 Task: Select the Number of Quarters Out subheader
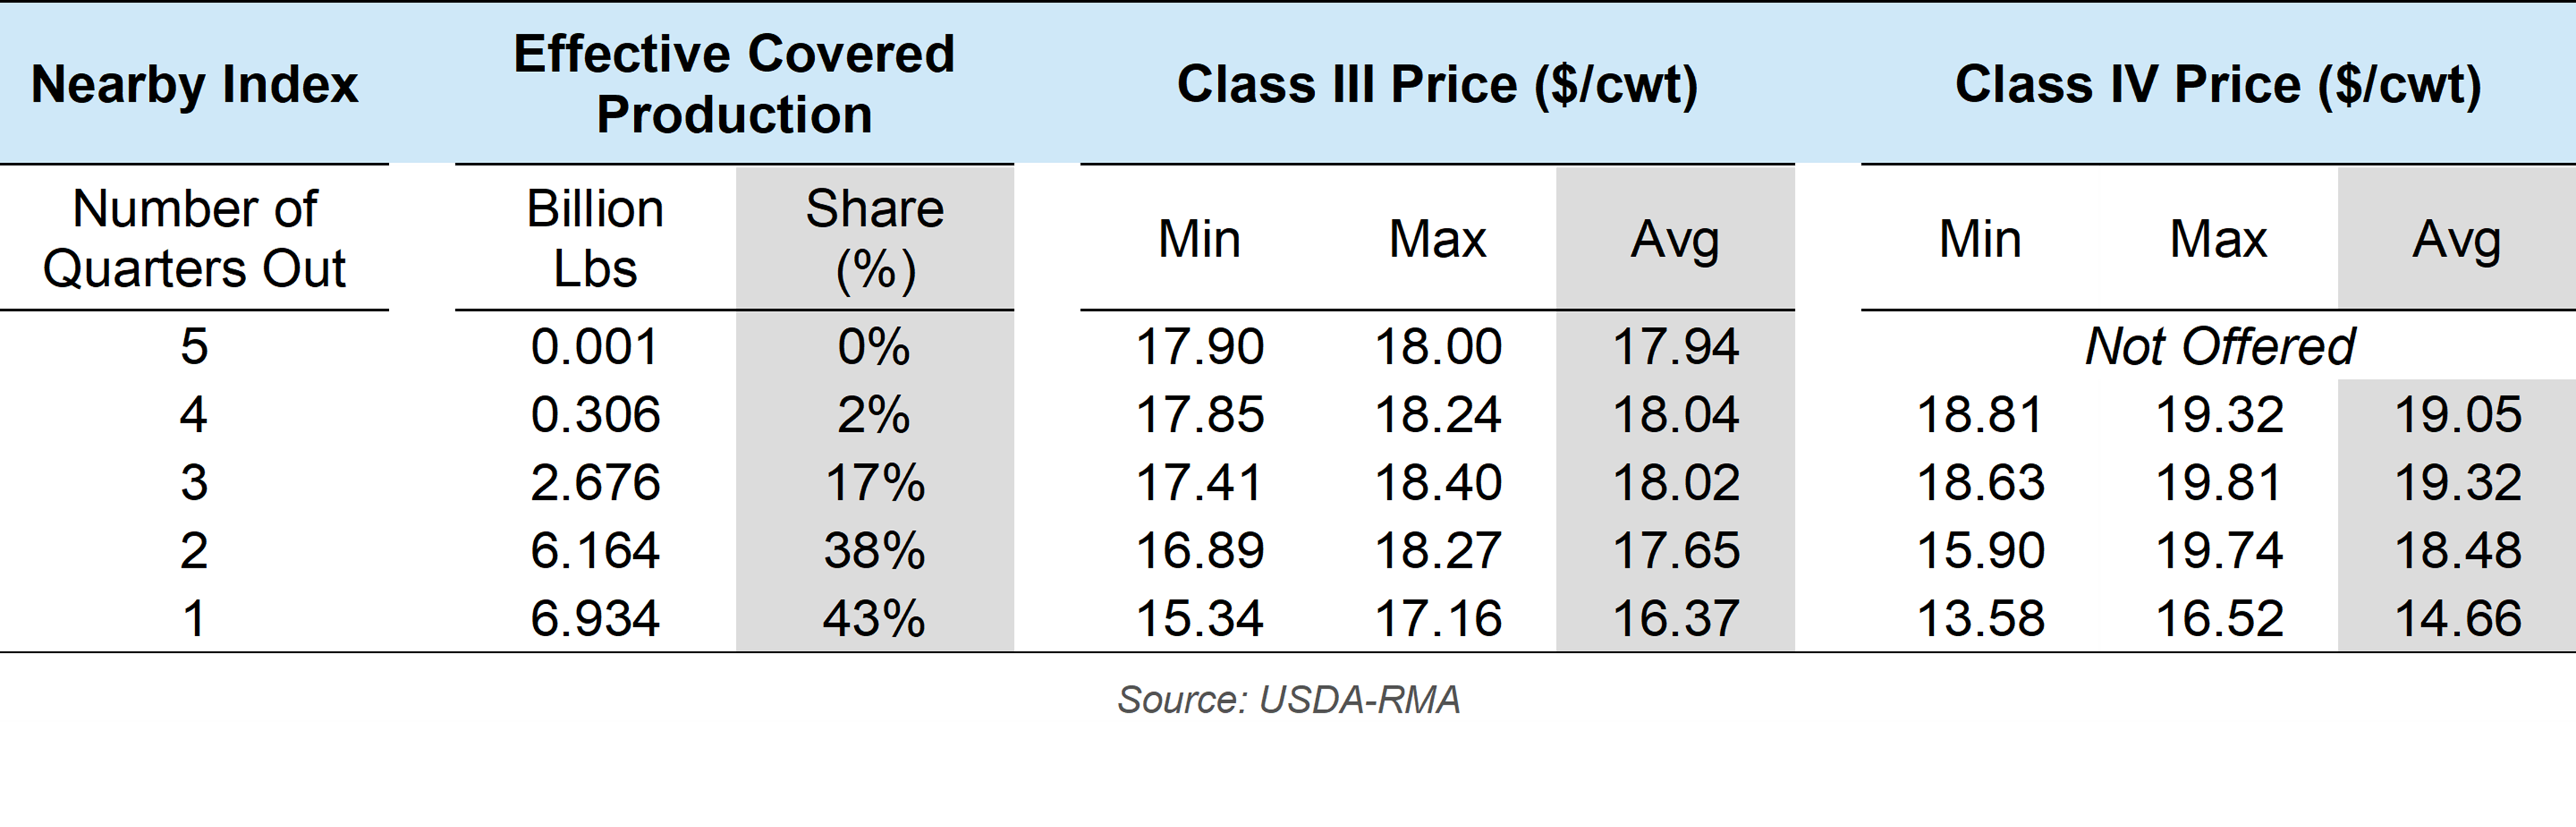(x=194, y=239)
